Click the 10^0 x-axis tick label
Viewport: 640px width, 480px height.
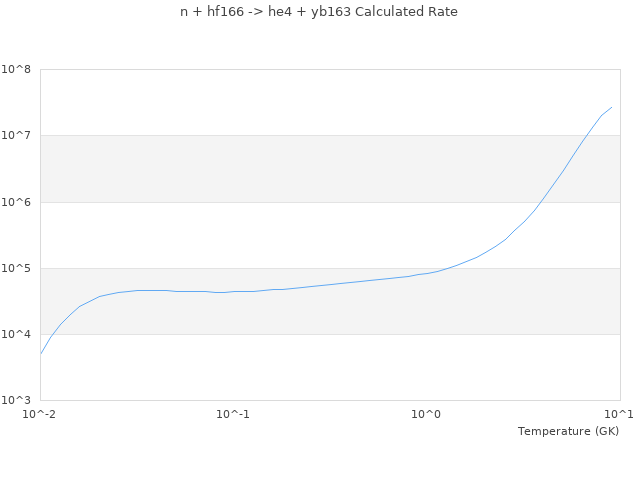427,414
